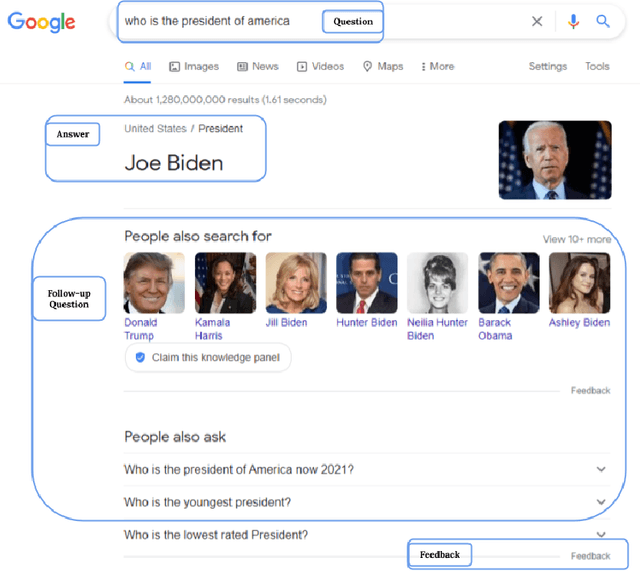Open the More options menu
Image resolution: width=640 pixels, height=571 pixels.
(437, 66)
